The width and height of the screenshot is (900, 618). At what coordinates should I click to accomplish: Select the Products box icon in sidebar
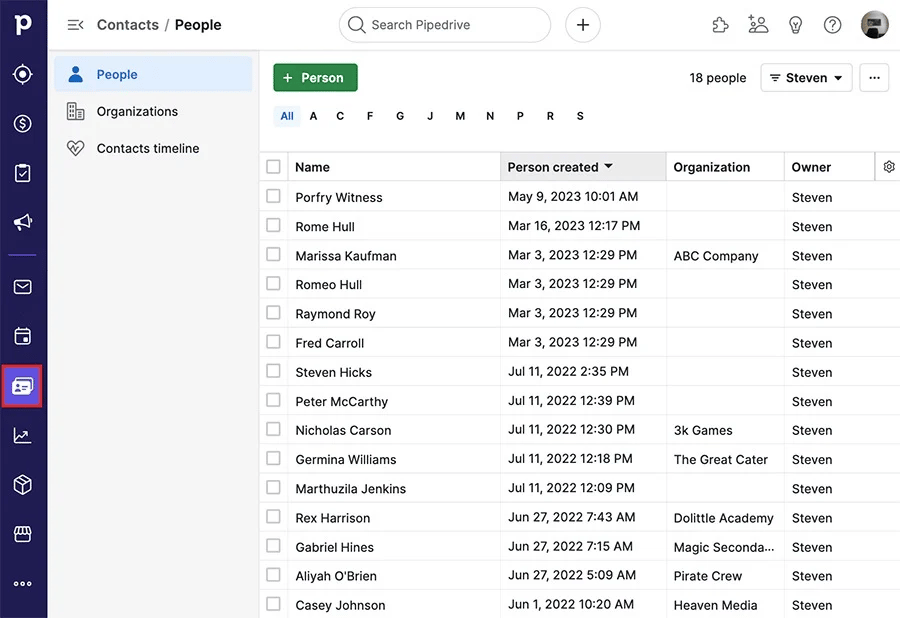pos(22,484)
